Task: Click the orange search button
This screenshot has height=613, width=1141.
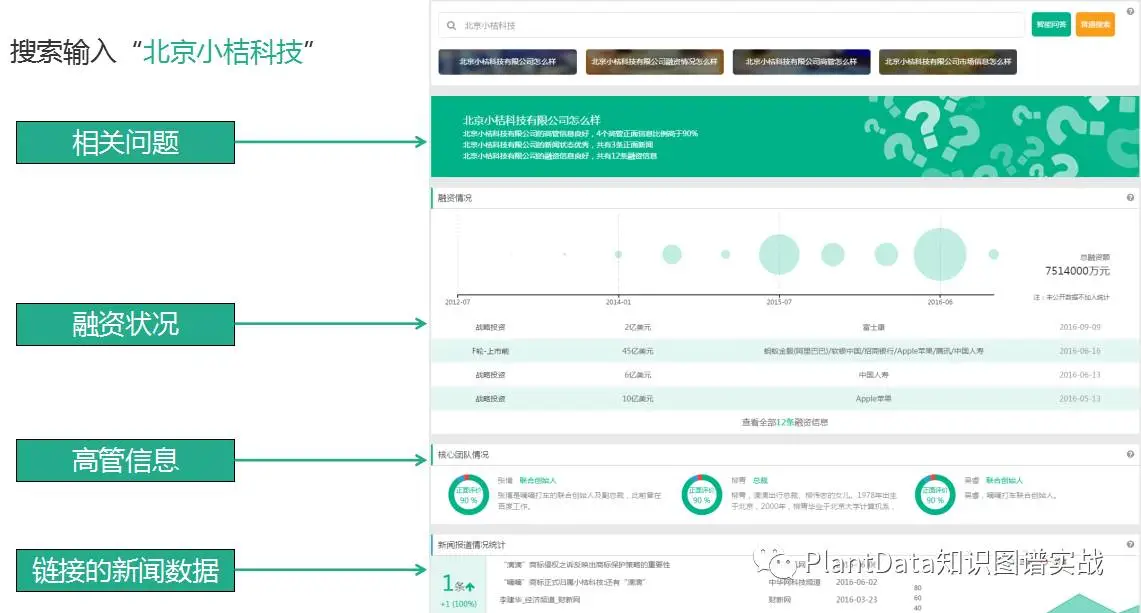Action: coord(1095,25)
